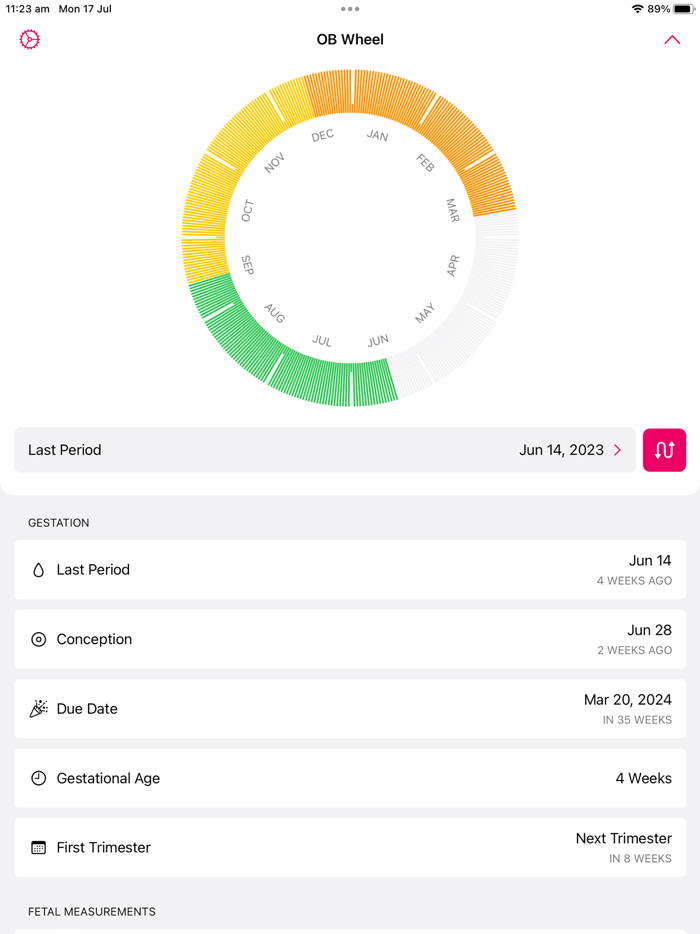The width and height of the screenshot is (700, 934).
Task: Open the Last Period date picker chevron
Action: 617,450
